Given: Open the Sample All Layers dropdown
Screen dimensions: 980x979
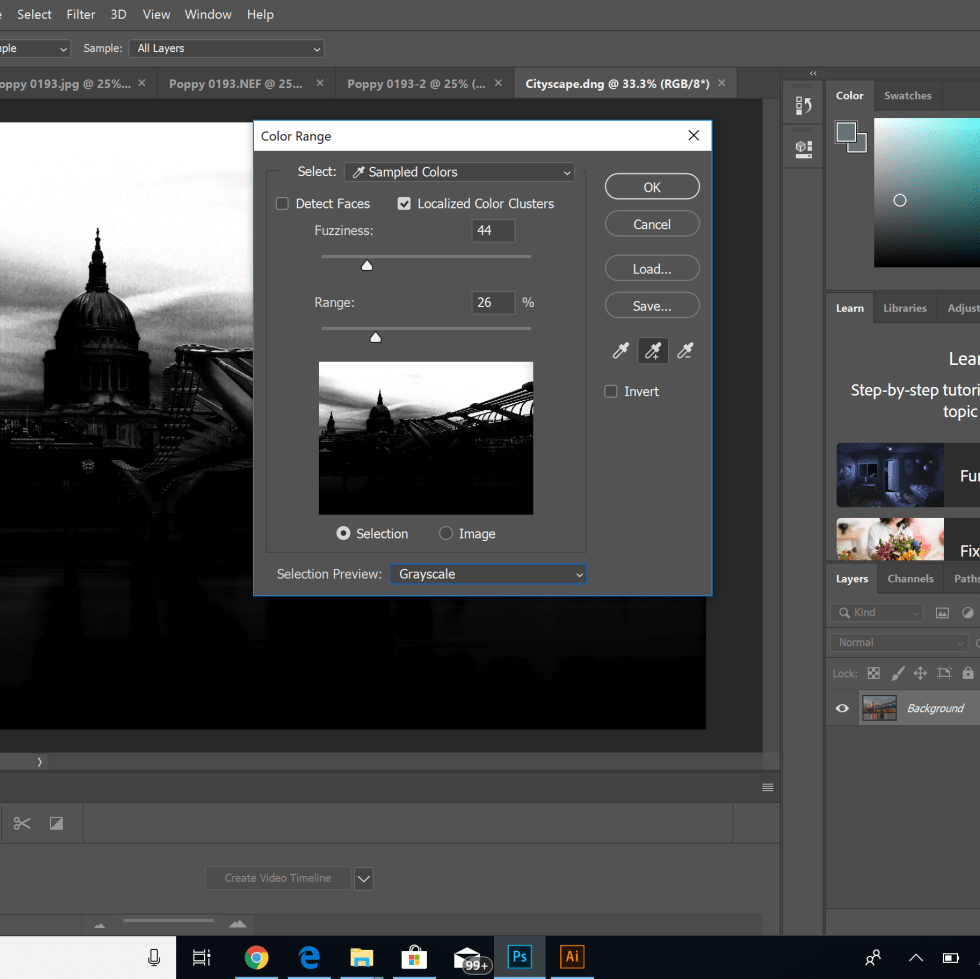Looking at the screenshot, I should 229,48.
